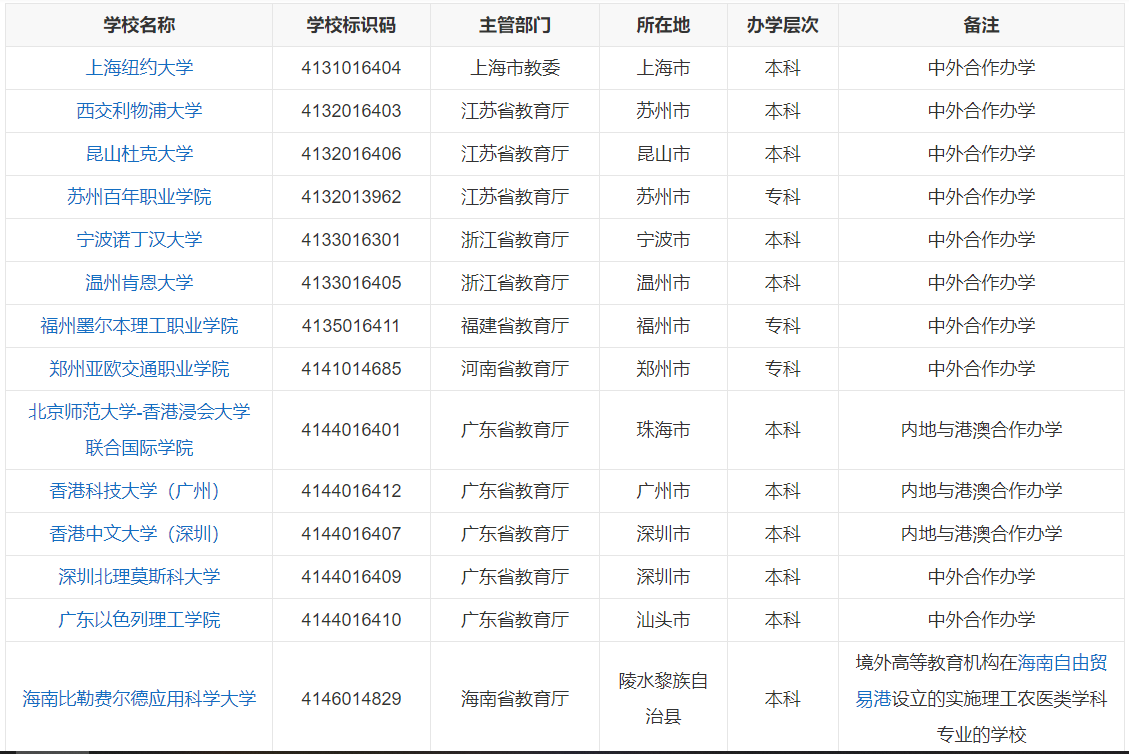Select the code 4144016401
Screen dimensions: 1129x754
[351, 430]
